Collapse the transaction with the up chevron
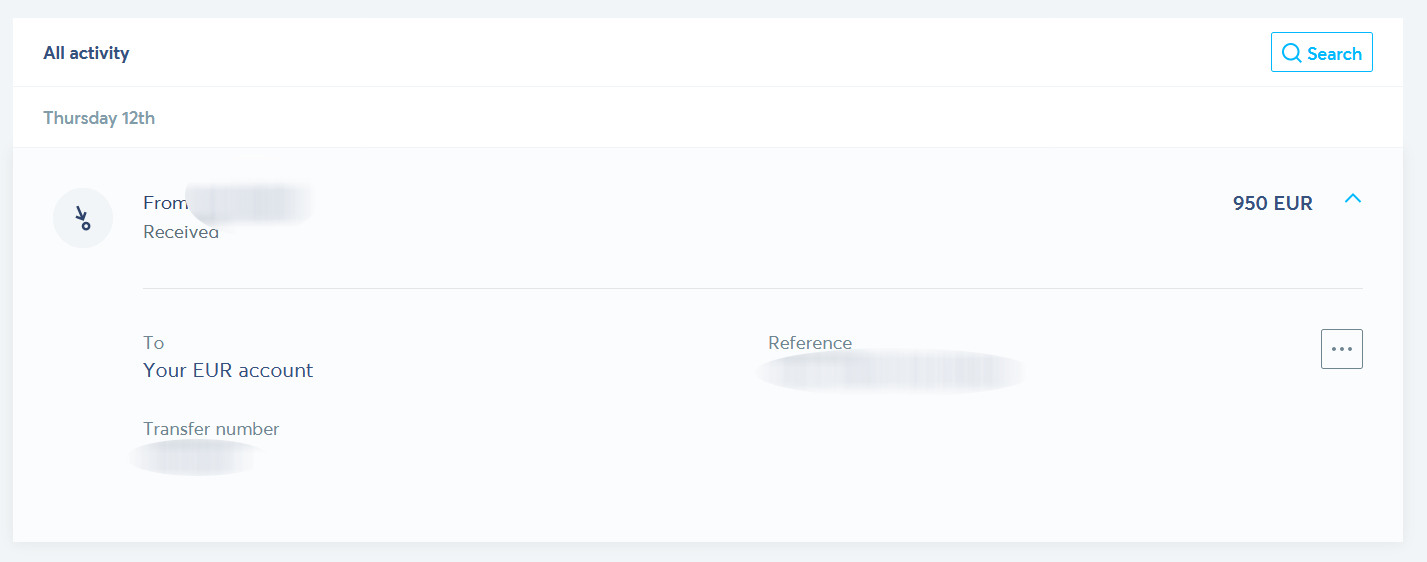The image size is (1427, 562). click(1353, 199)
